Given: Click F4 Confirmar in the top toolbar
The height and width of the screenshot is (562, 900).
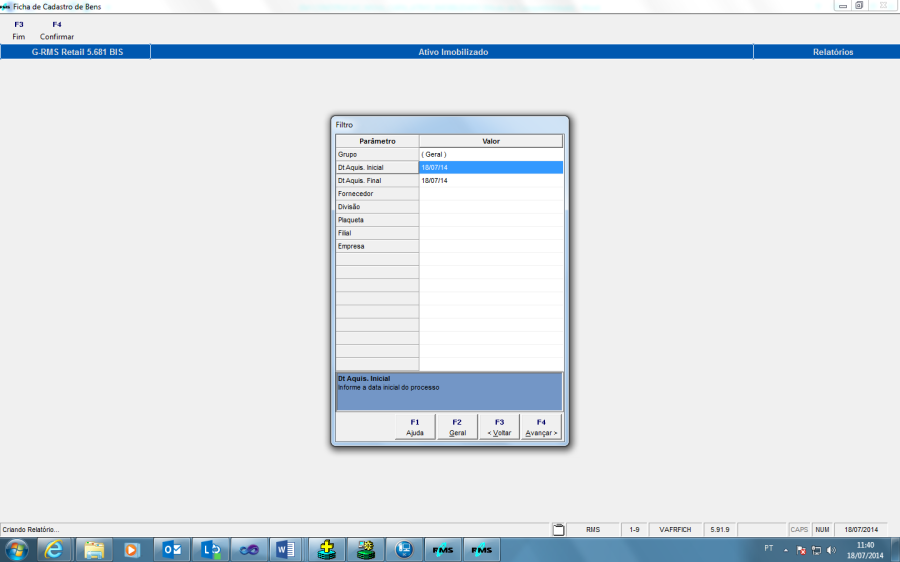Looking at the screenshot, I should [57, 30].
